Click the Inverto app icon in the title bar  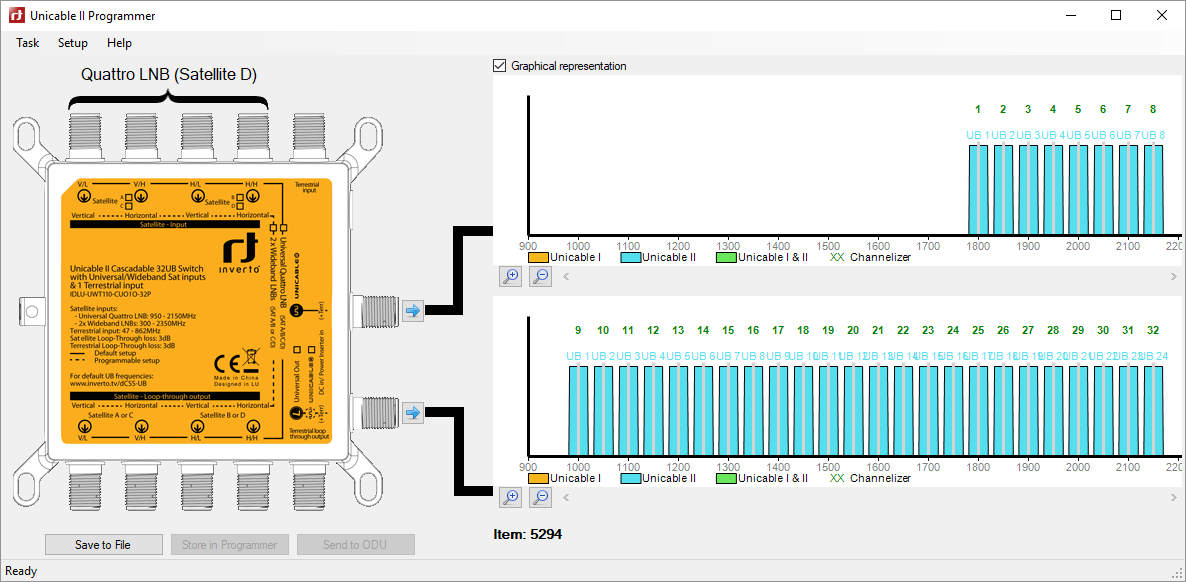[x=16, y=16]
